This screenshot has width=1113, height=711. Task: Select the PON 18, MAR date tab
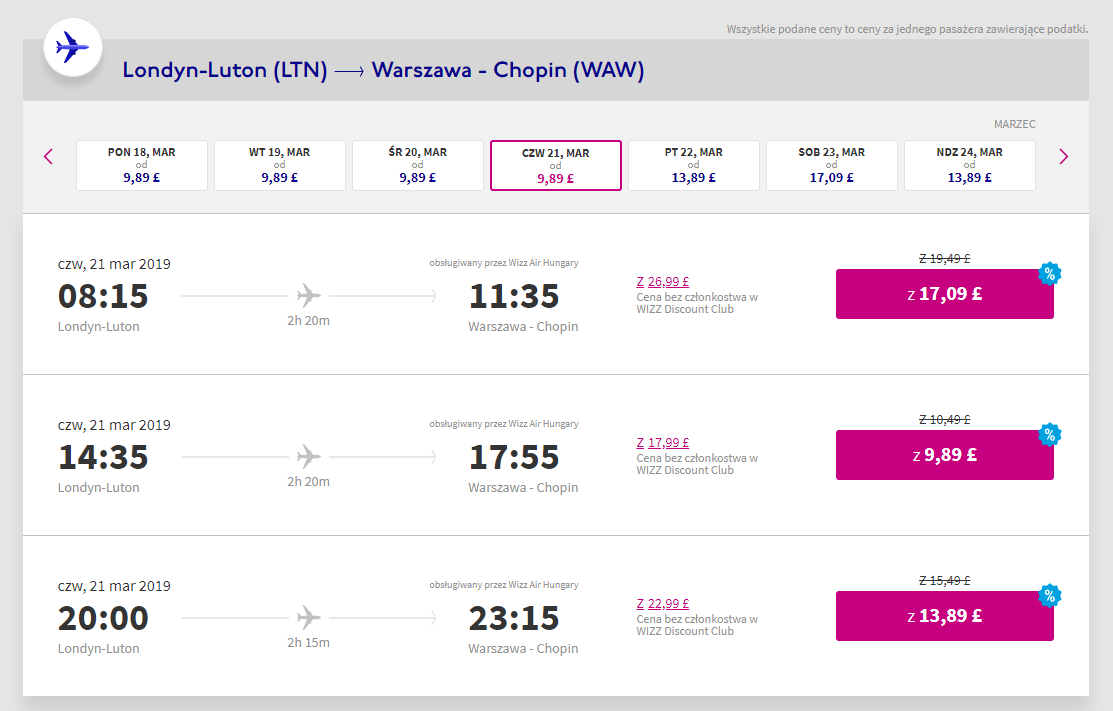(x=142, y=165)
